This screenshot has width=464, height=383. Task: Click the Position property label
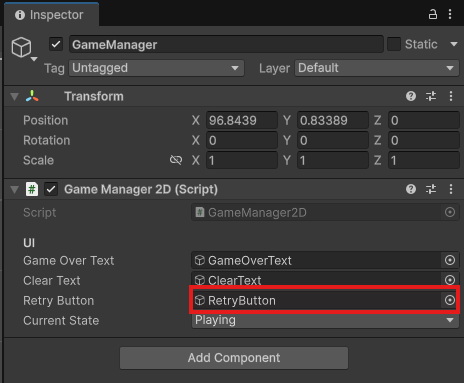click(x=46, y=120)
